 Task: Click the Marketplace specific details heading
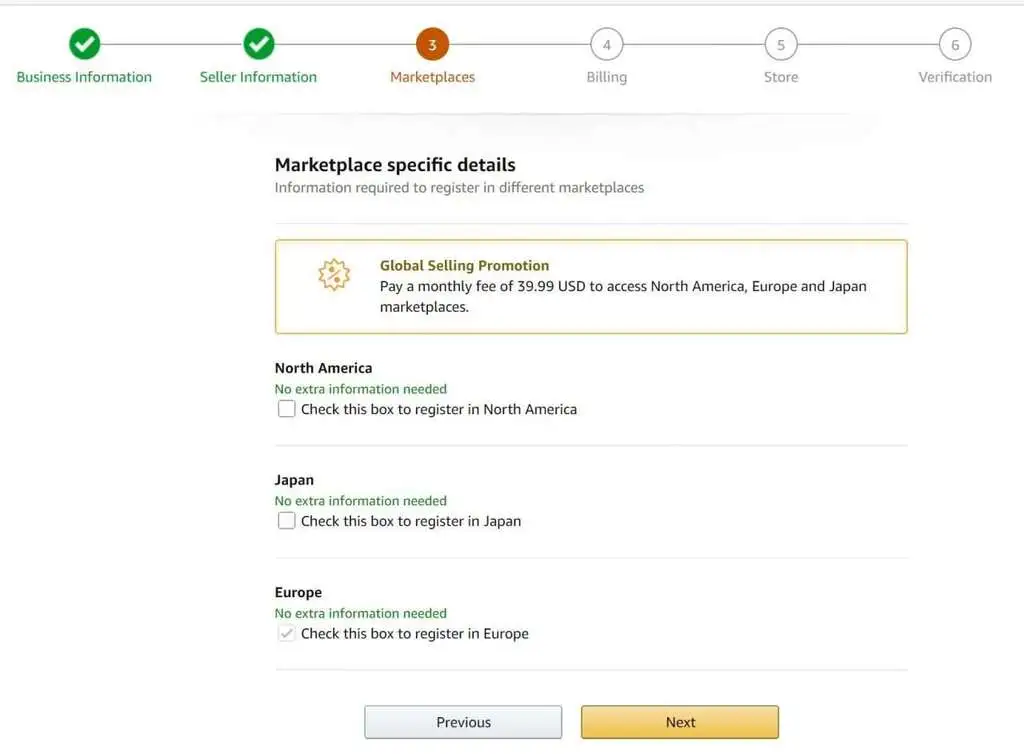tap(395, 165)
